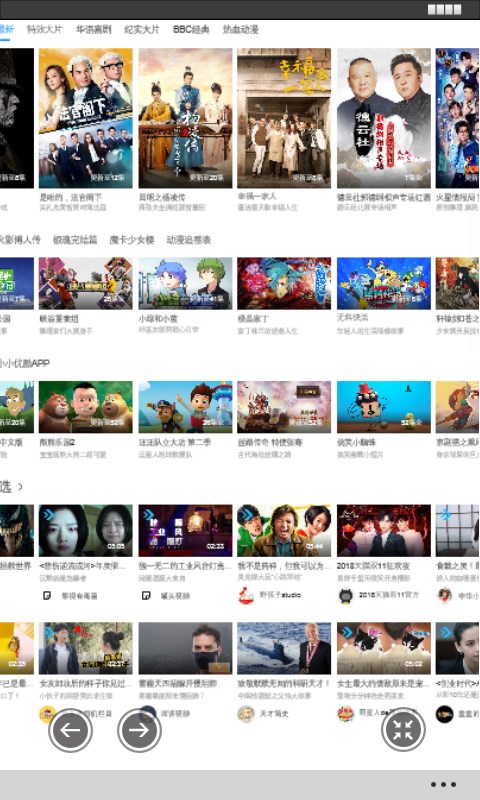This screenshot has width=480, height=800.
Task: Play the 2018天猫双11狂欢夜 video thumbnail
Action: [x=384, y=531]
